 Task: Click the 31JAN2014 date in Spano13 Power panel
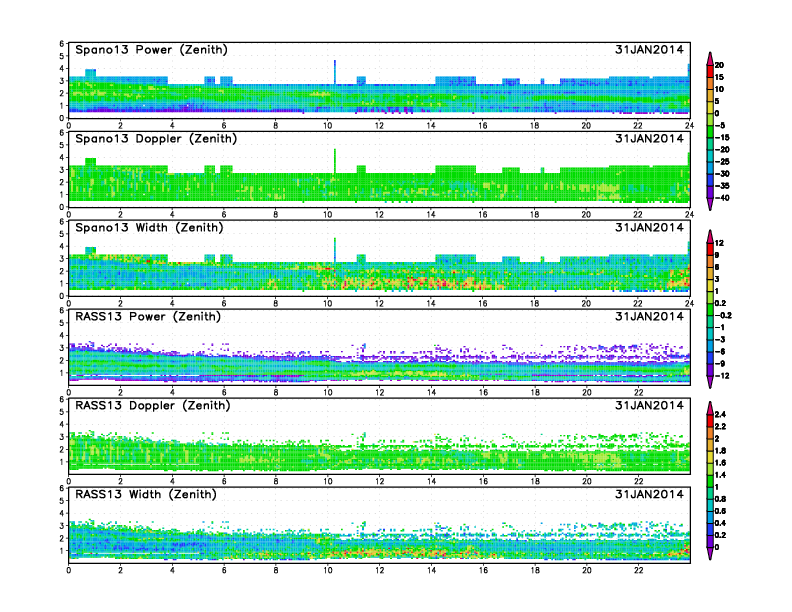[x=649, y=49]
